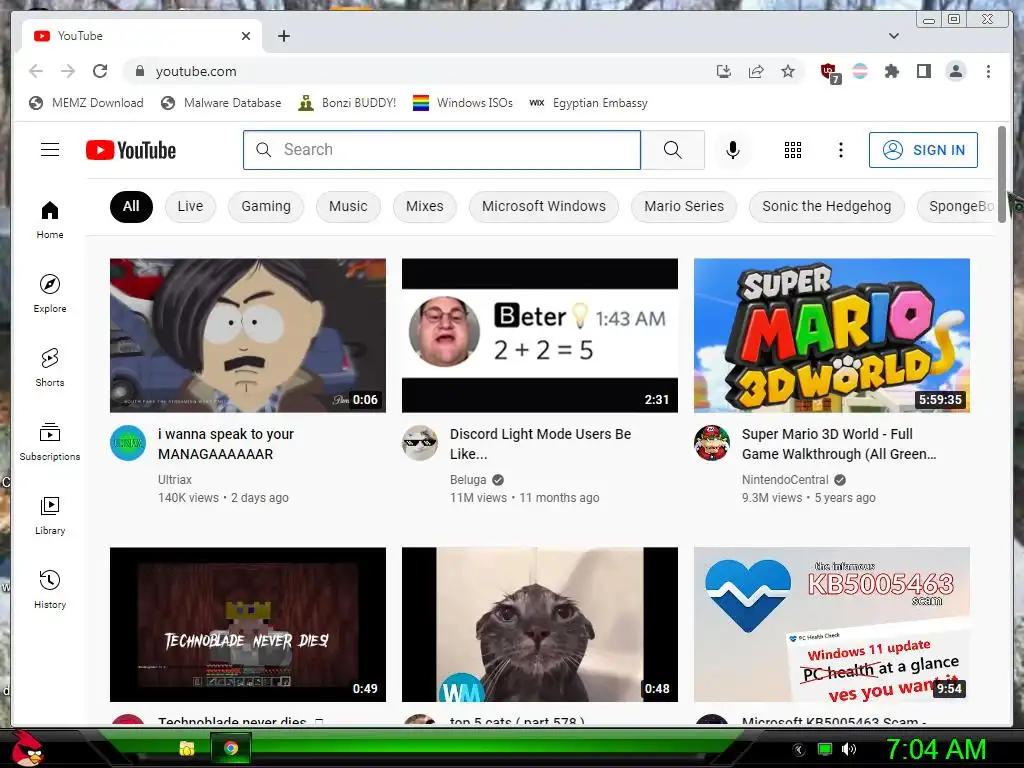The height and width of the screenshot is (768, 1024).
Task: Open the Chrome three-dot menu
Action: 988,71
